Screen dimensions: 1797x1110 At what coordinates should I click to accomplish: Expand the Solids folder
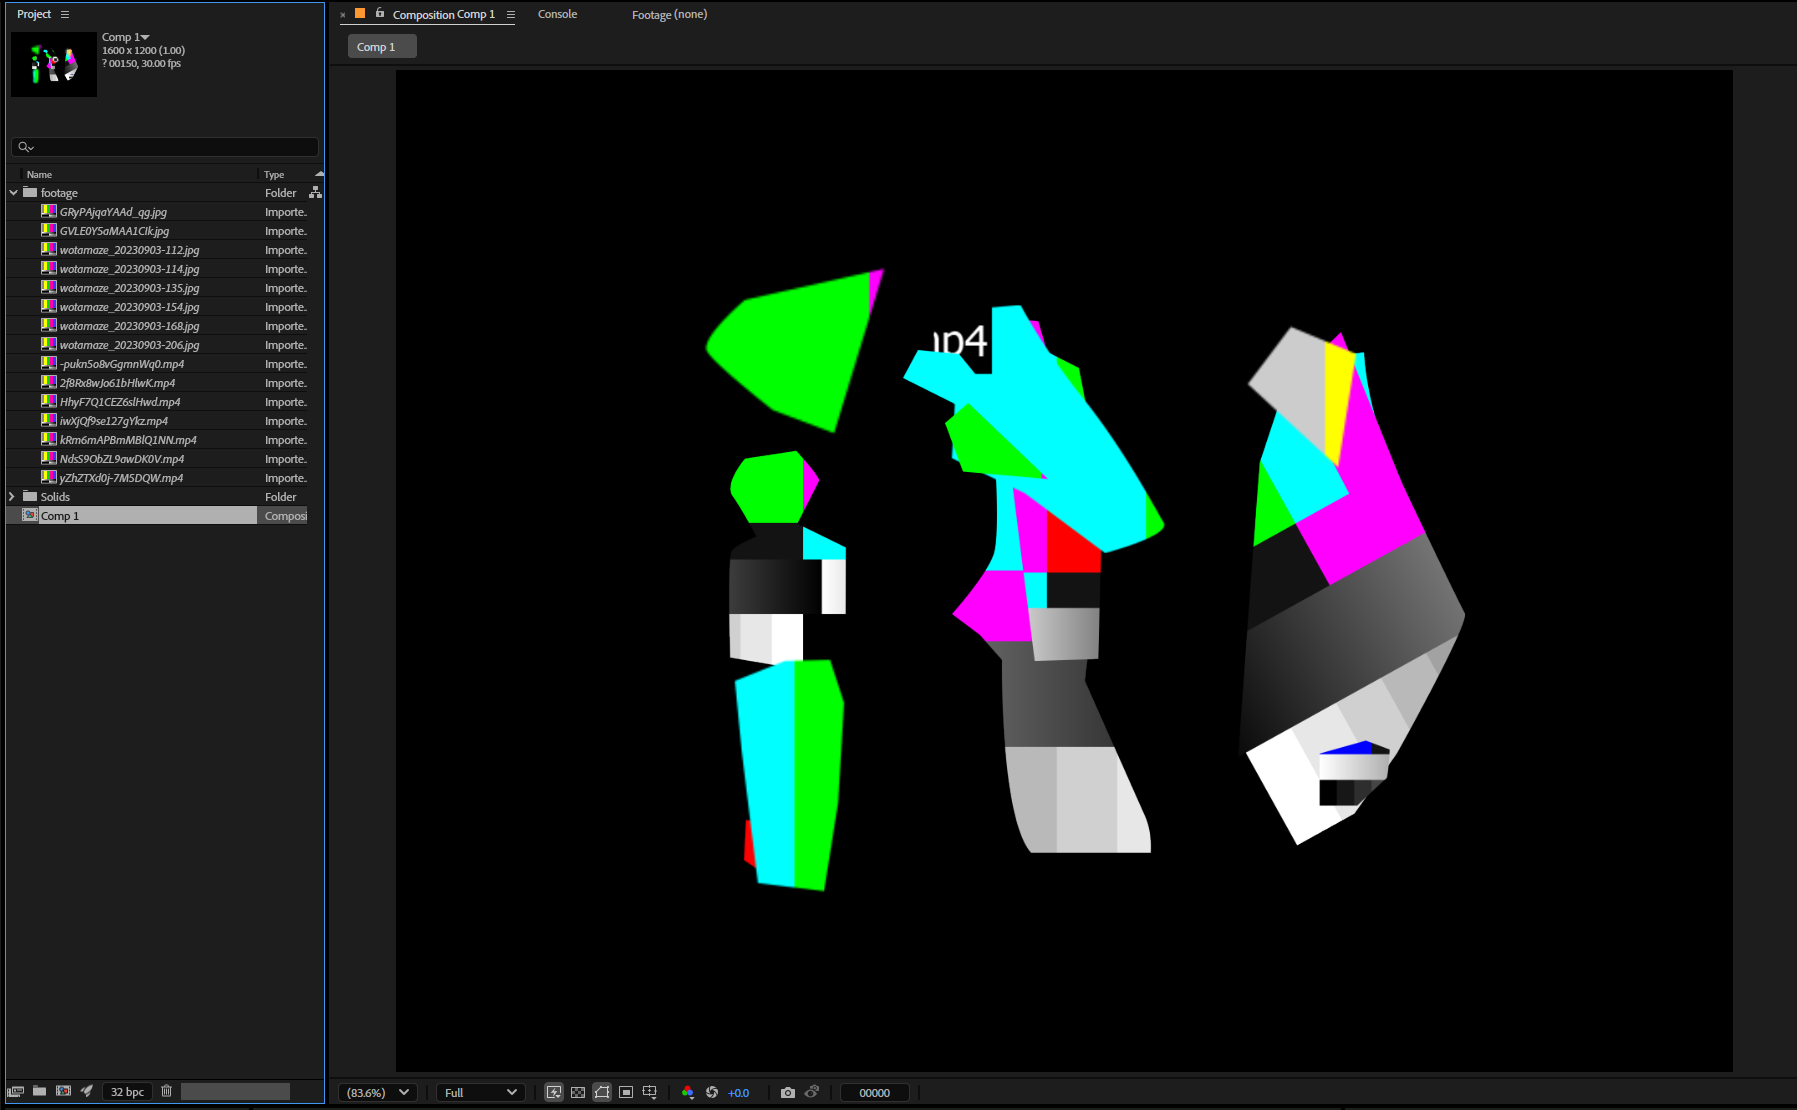point(13,497)
